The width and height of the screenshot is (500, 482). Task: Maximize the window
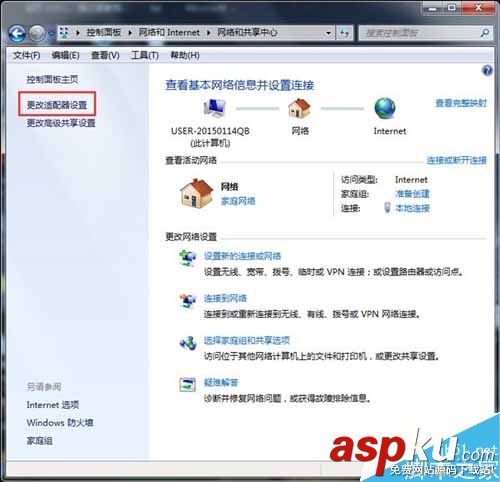[x=452, y=8]
